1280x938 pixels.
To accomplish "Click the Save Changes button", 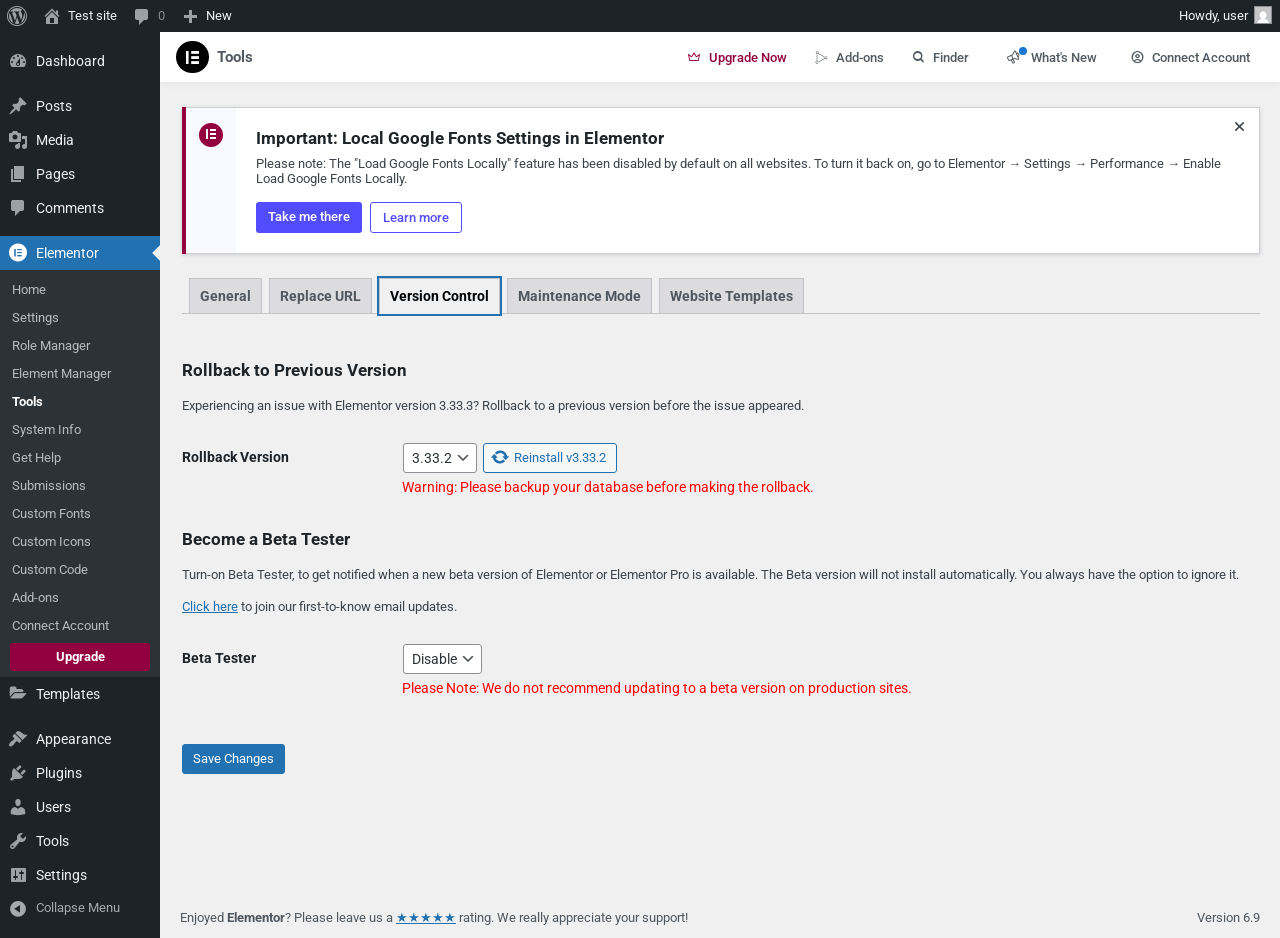I will point(233,759).
